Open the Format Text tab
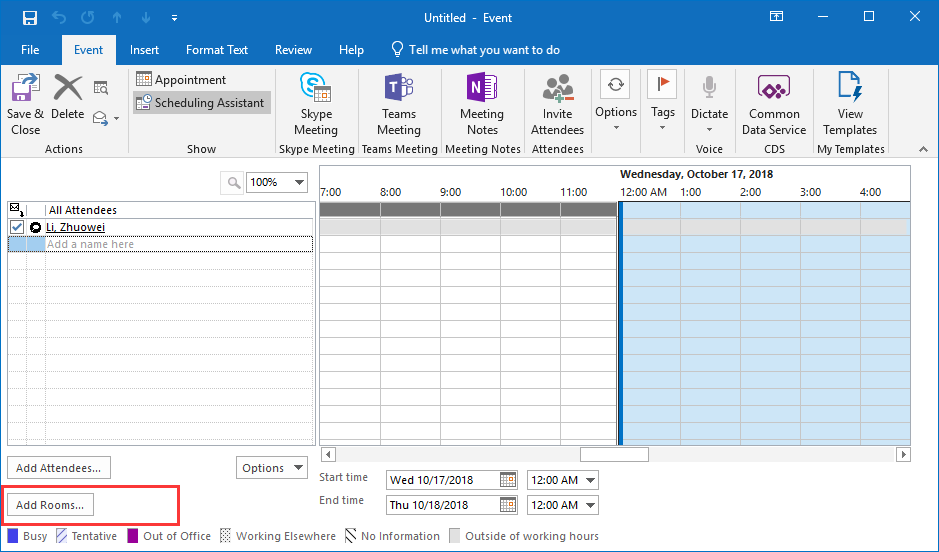Screen dimensions: 939x552 point(217,50)
